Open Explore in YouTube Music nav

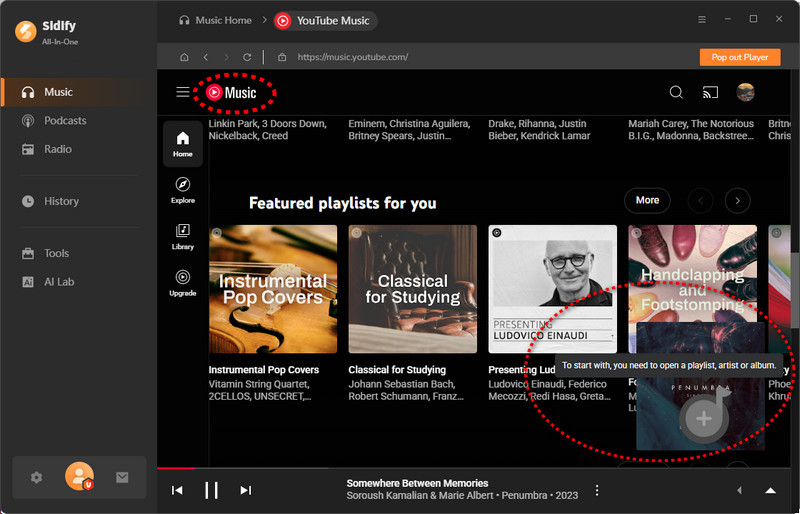[183, 190]
